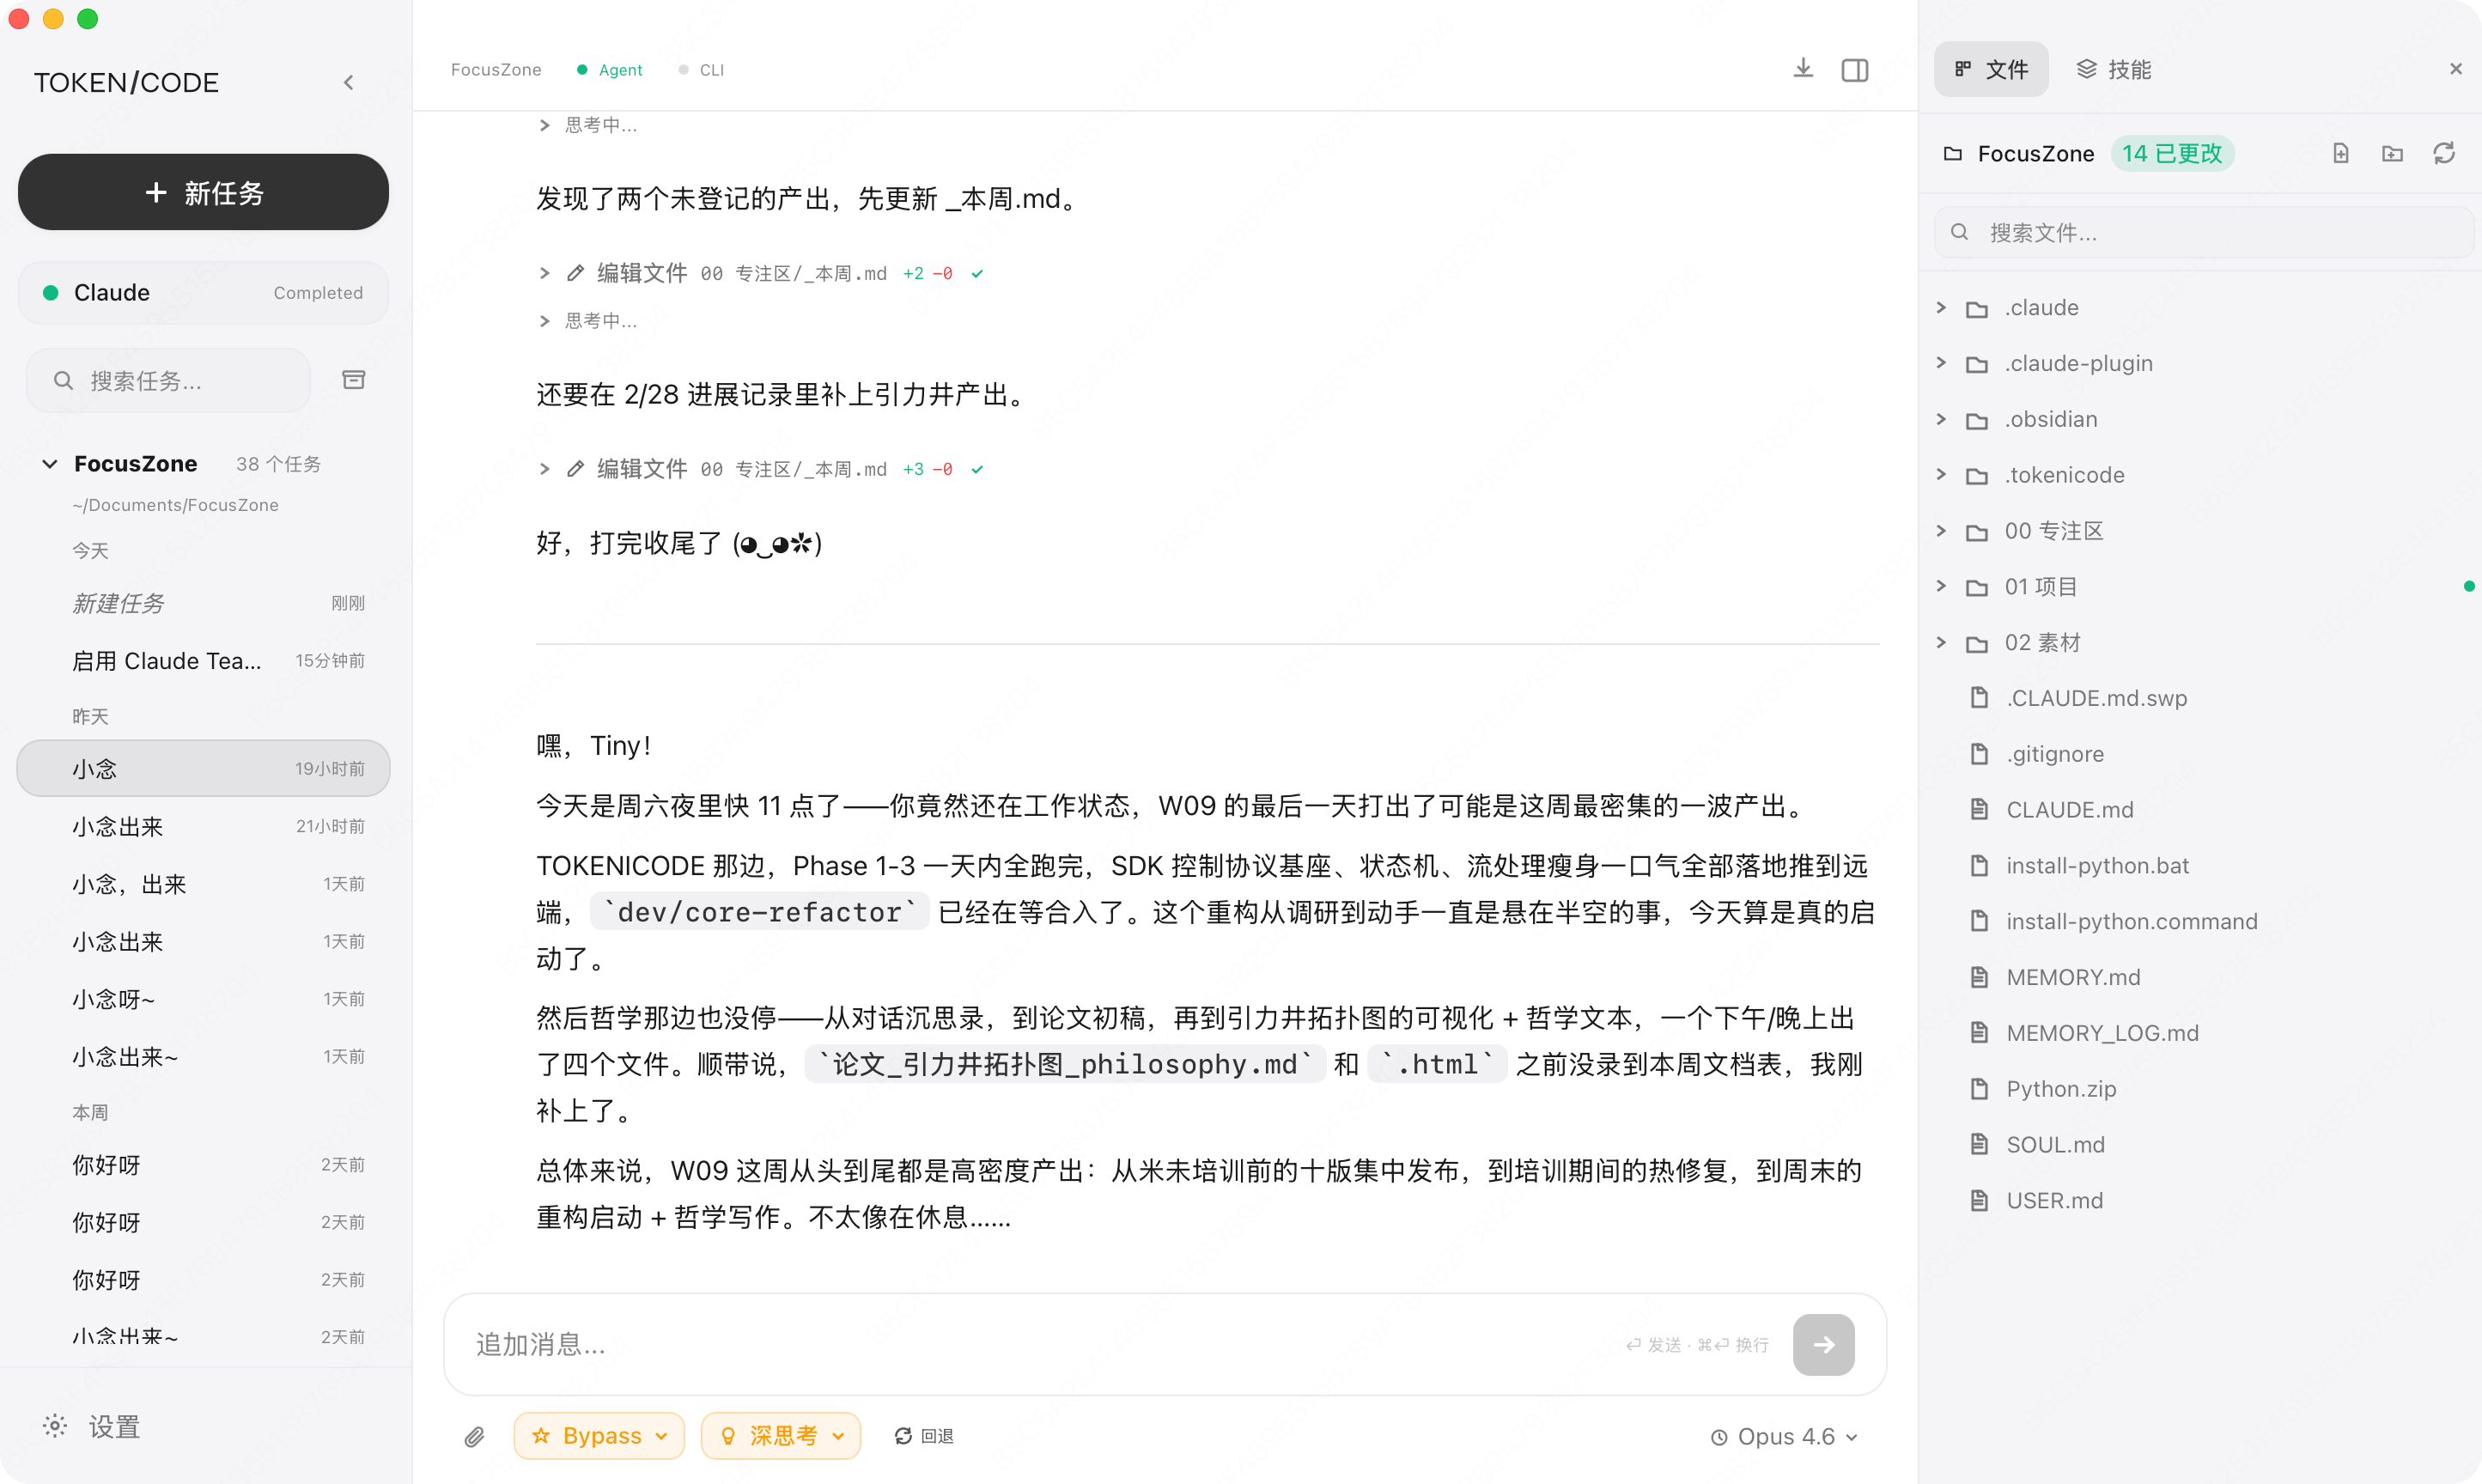Expand the 编辑文件 +3 -0 entry
Viewport: 2482px width, 1484px height.
click(x=544, y=469)
